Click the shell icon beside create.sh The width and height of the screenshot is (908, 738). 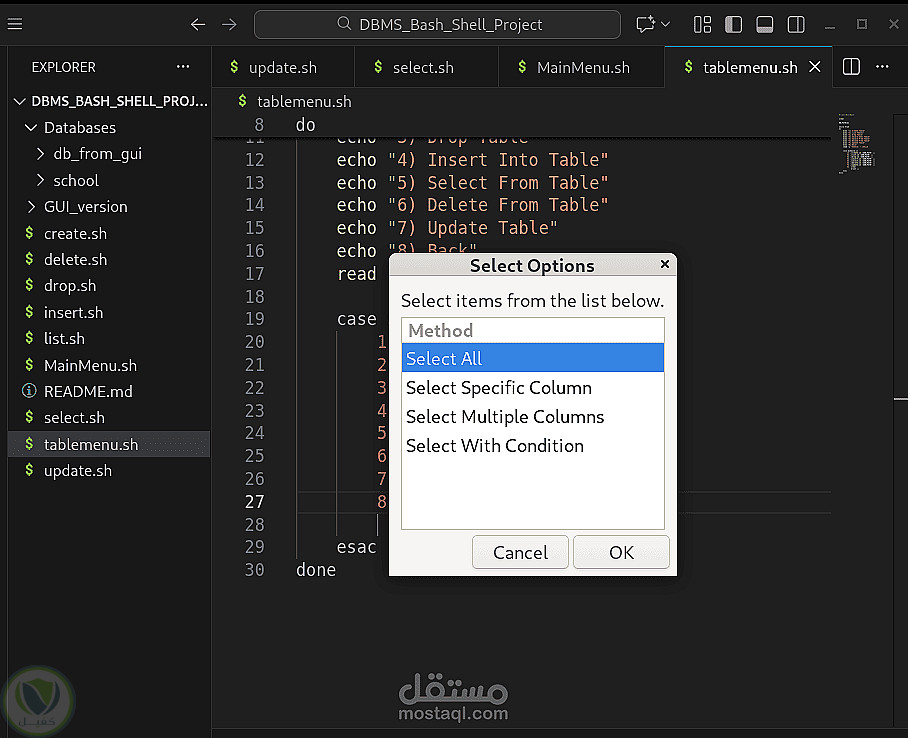[x=29, y=233]
